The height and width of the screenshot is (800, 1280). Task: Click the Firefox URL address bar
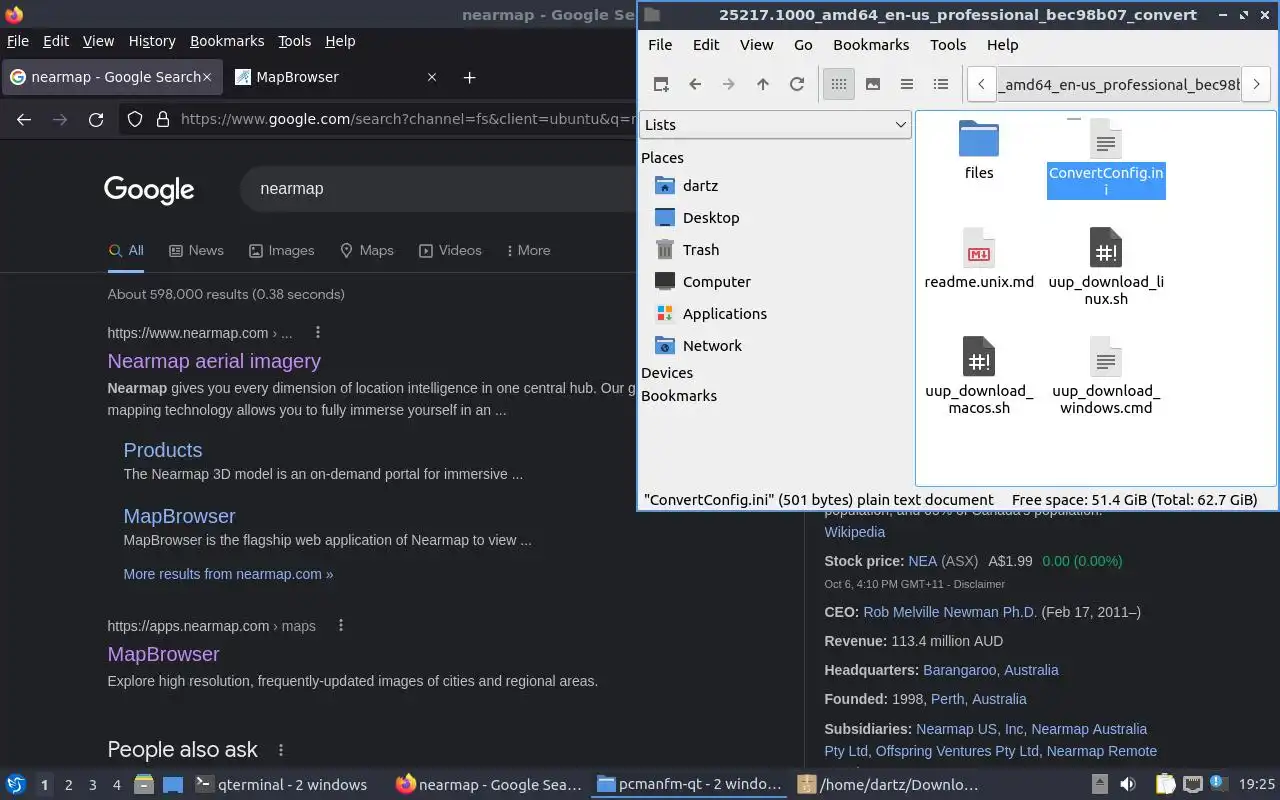pos(408,120)
